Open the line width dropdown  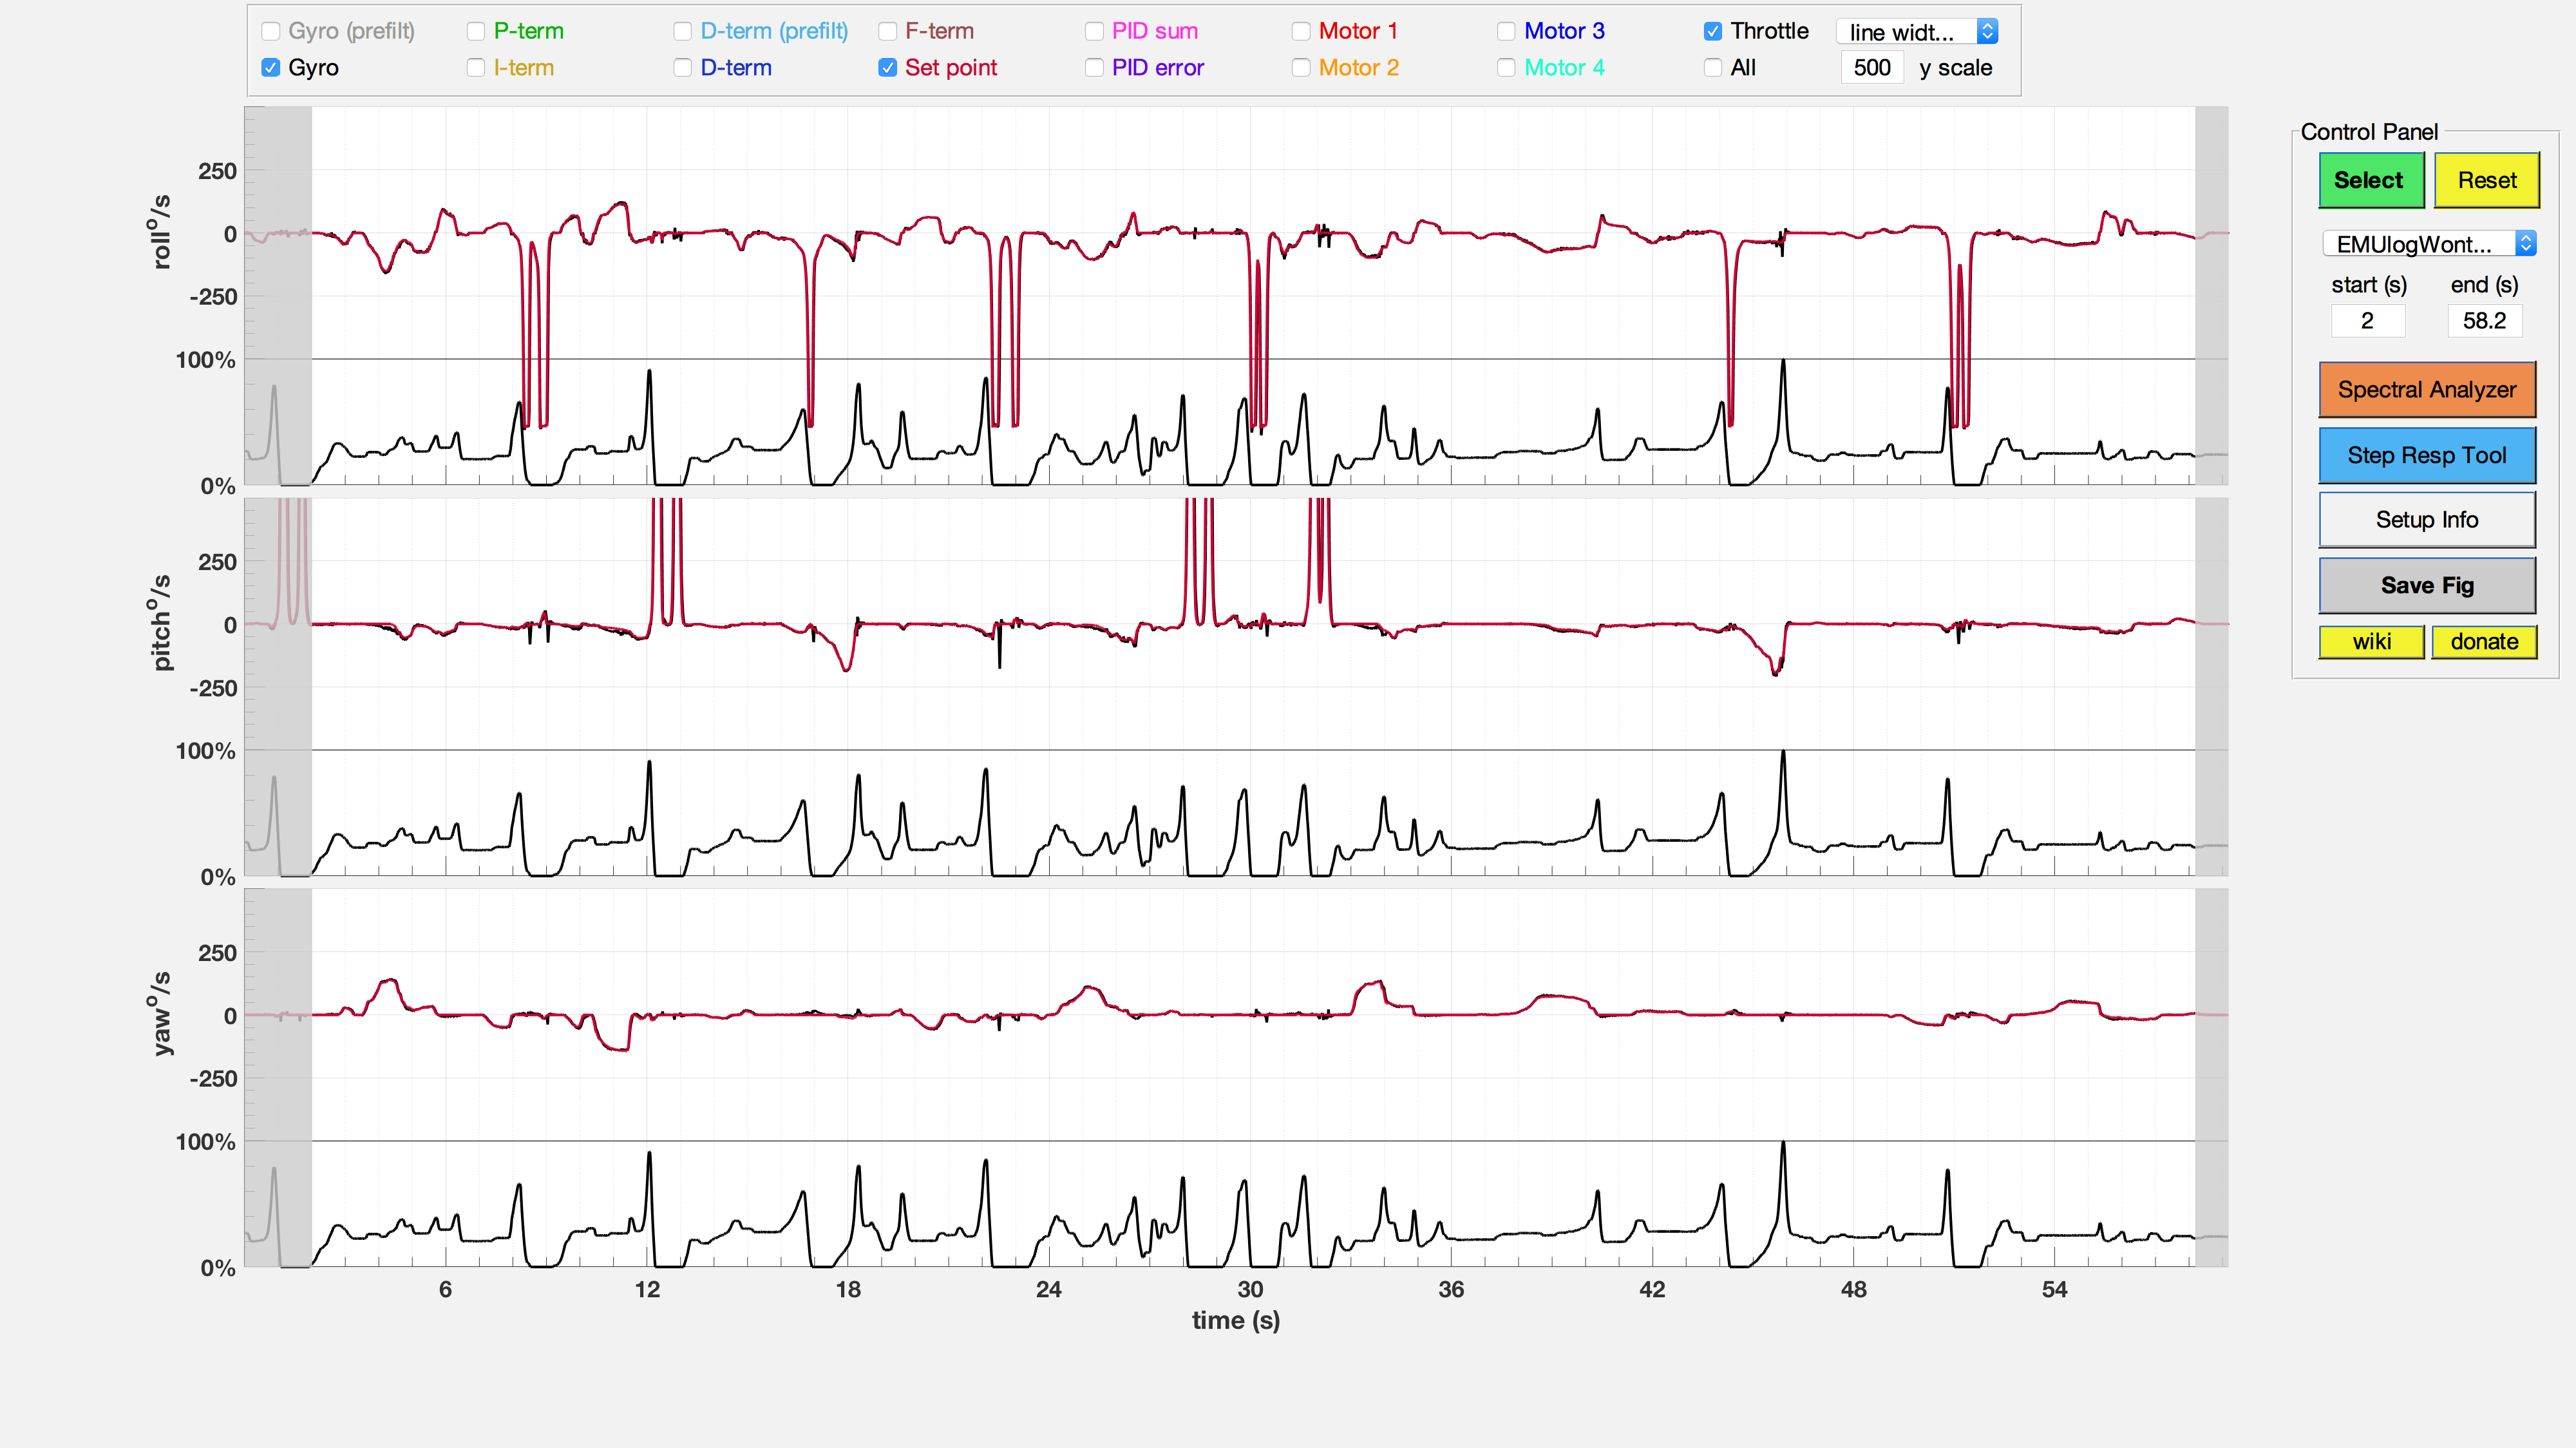pos(1916,32)
